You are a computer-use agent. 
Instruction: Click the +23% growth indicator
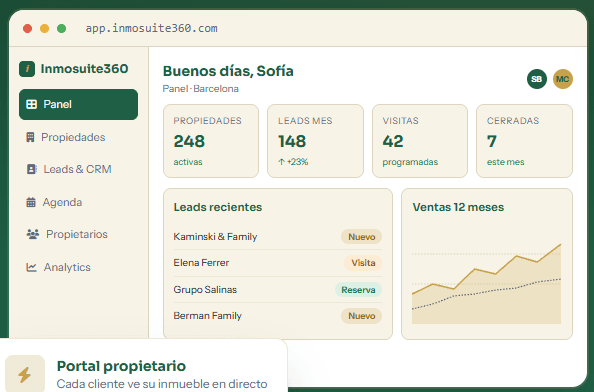click(x=293, y=162)
